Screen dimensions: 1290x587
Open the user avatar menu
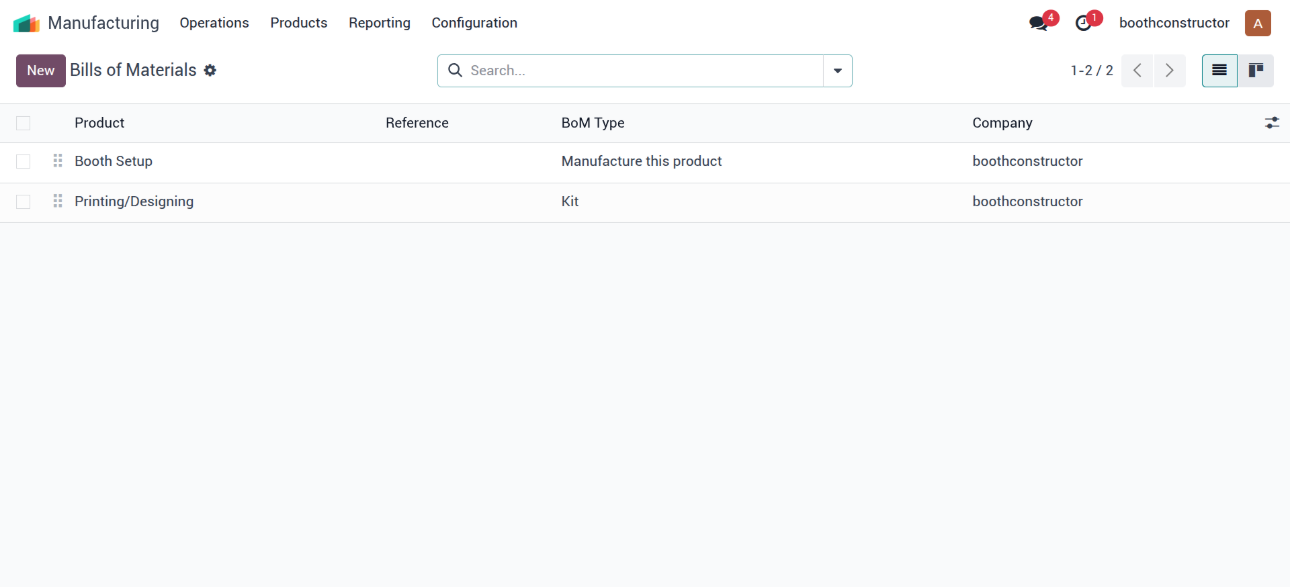click(x=1257, y=23)
